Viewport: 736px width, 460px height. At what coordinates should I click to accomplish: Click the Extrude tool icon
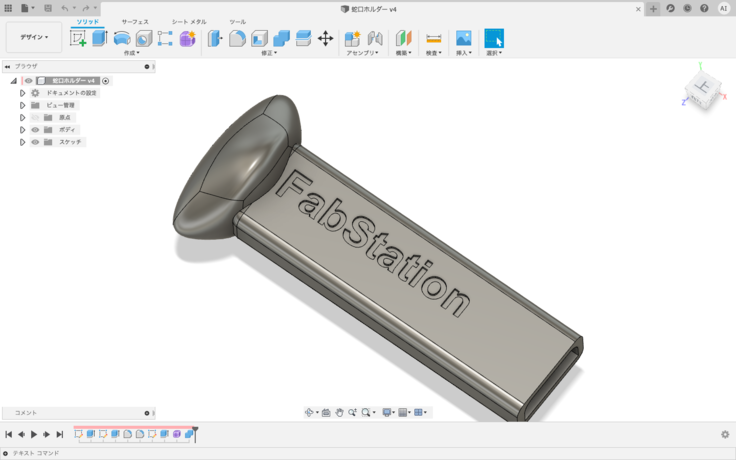pos(100,38)
